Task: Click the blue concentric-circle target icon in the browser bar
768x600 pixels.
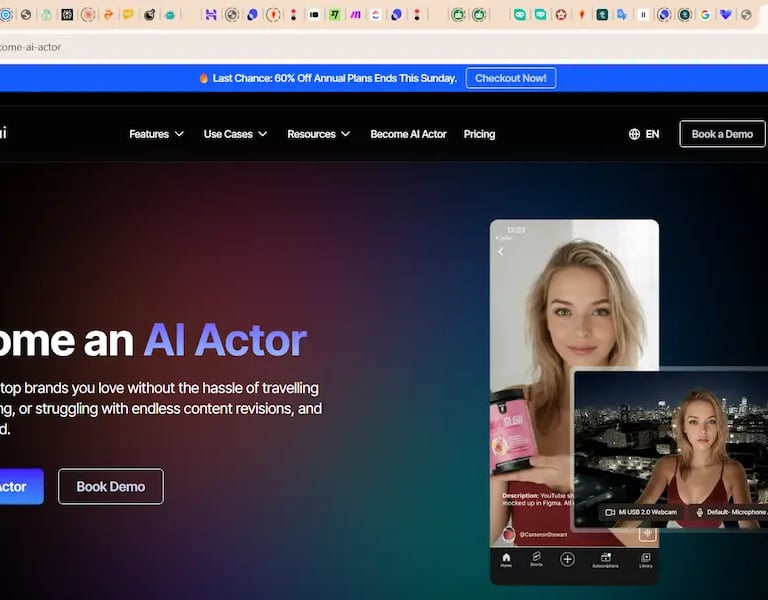Action: [x=6, y=15]
